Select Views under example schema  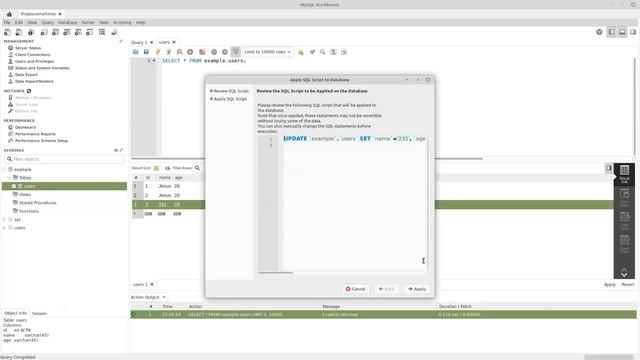pos(25,195)
